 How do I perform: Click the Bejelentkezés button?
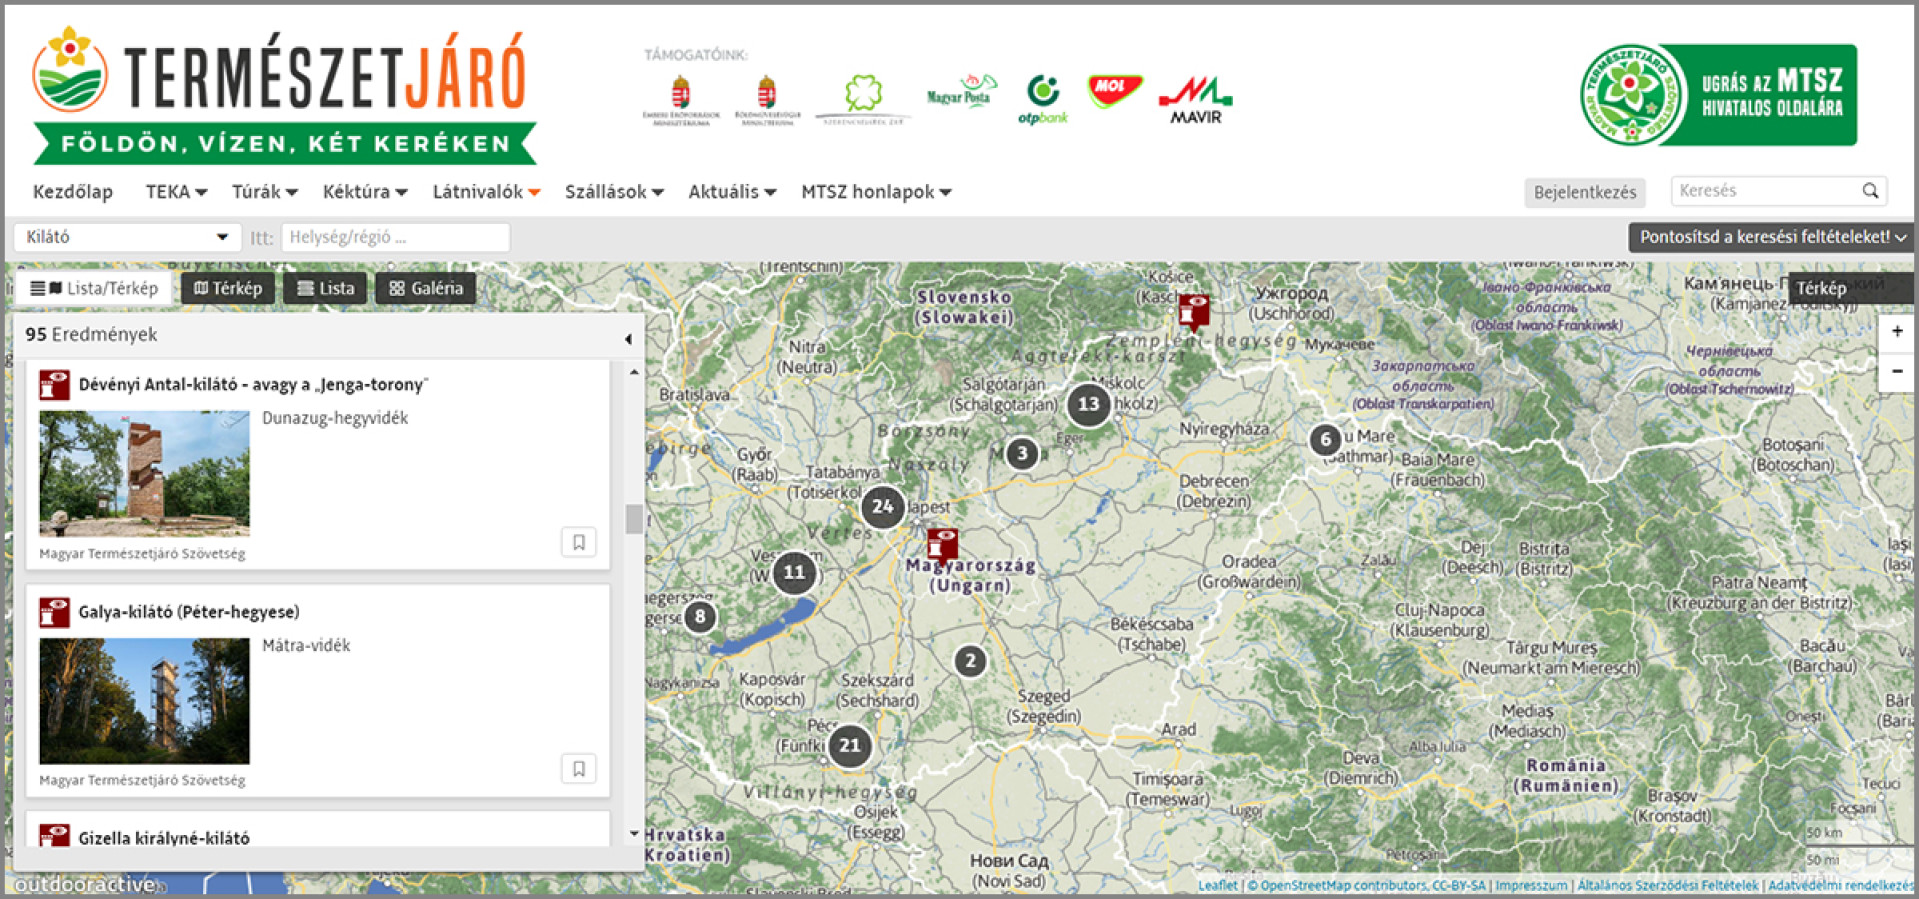click(1585, 192)
